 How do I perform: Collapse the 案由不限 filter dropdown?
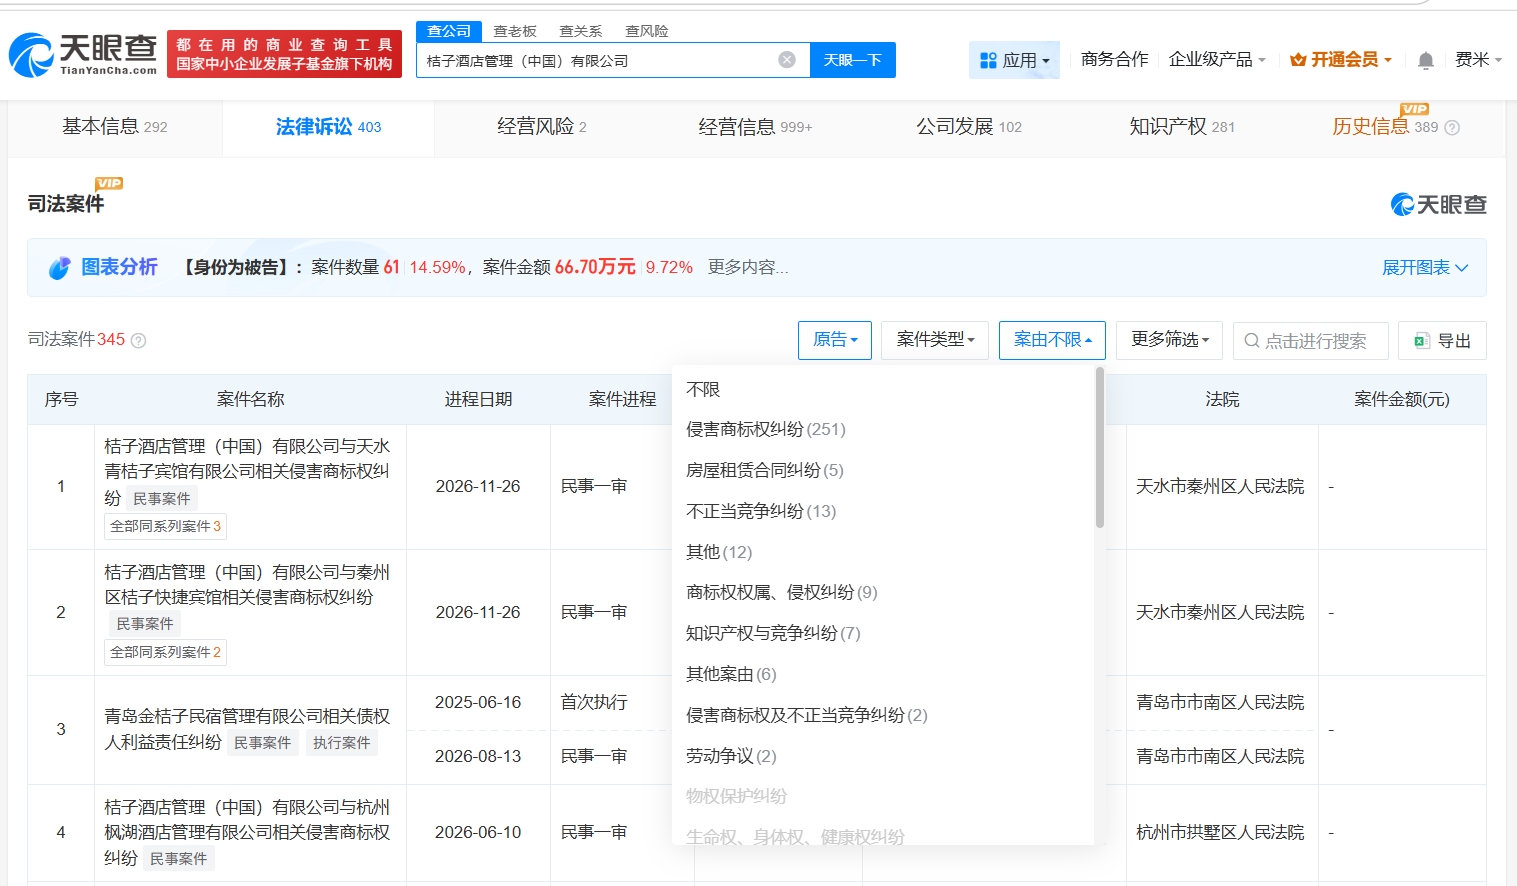click(1052, 340)
